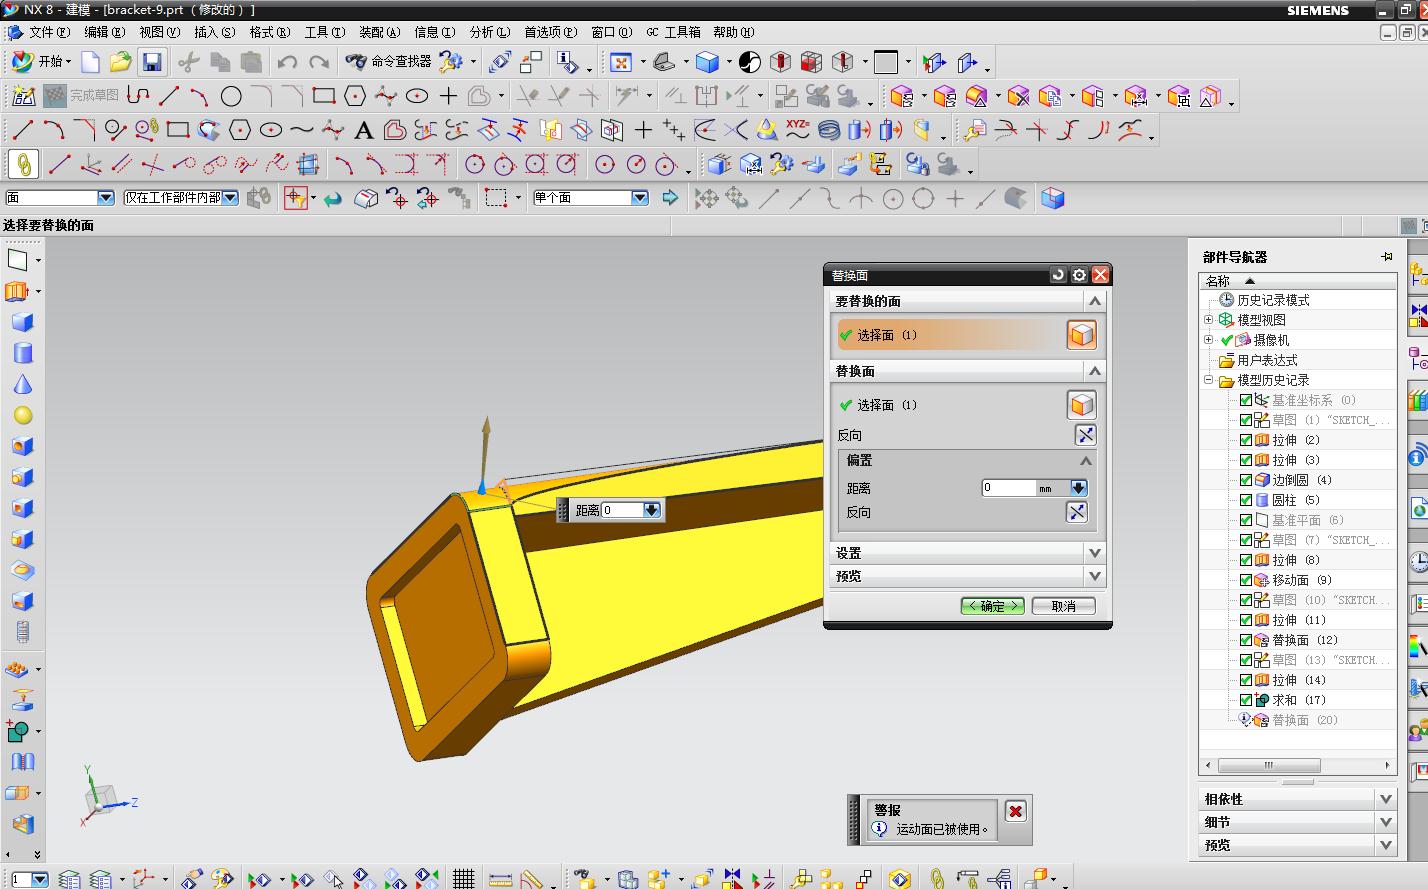Click the Save icon in top toolbar
Image resolution: width=1428 pixels, height=889 pixels.
click(x=152, y=62)
